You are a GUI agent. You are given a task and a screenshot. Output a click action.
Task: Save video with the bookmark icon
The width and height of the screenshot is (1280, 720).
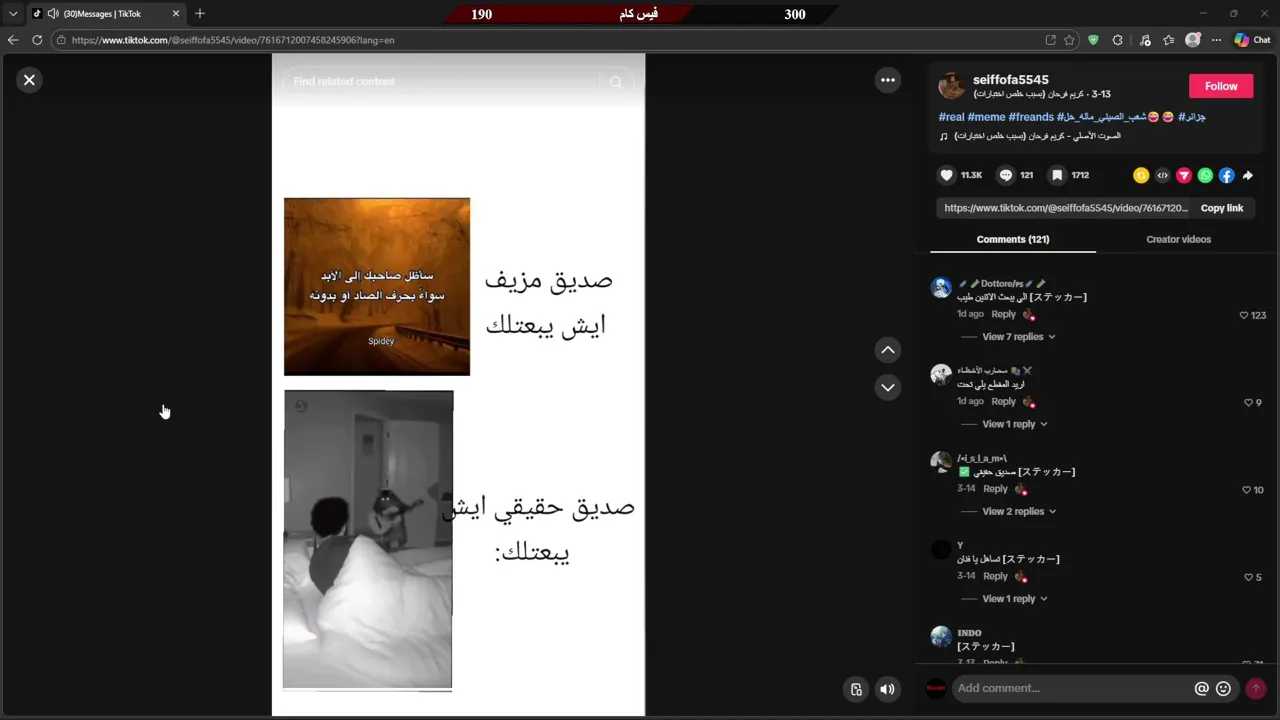tap(1057, 175)
